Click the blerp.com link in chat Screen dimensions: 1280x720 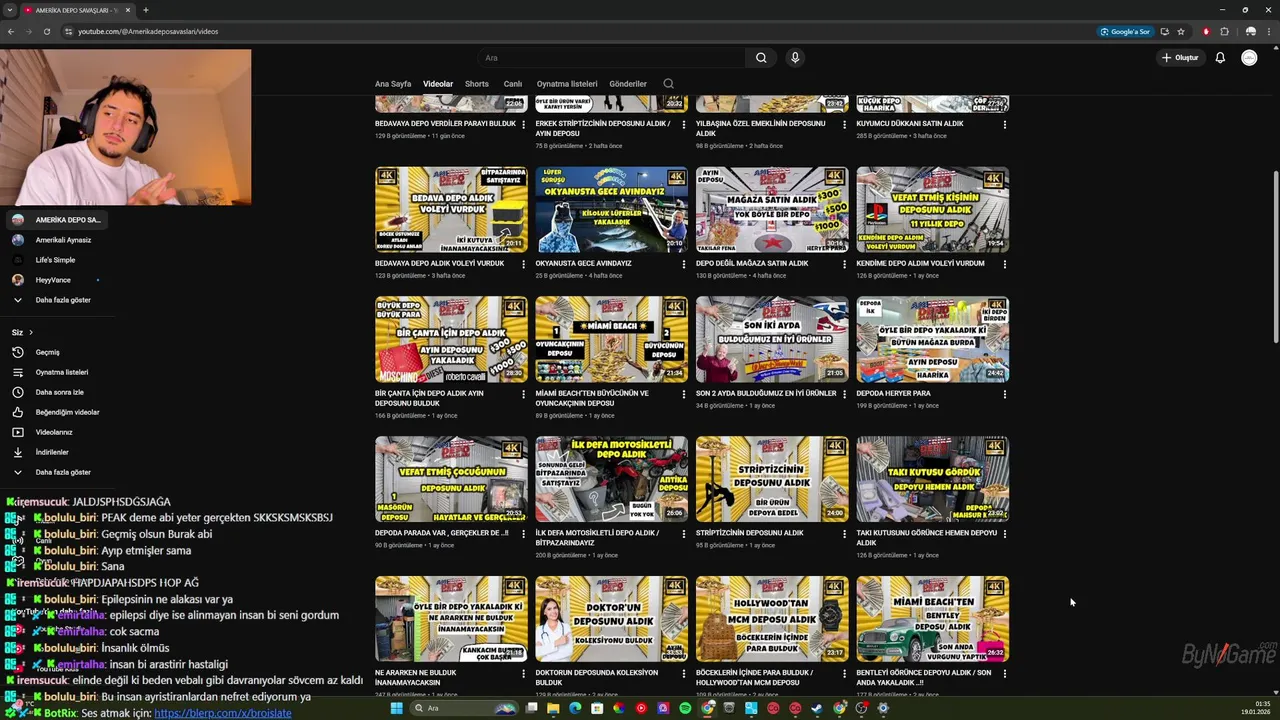(223, 713)
